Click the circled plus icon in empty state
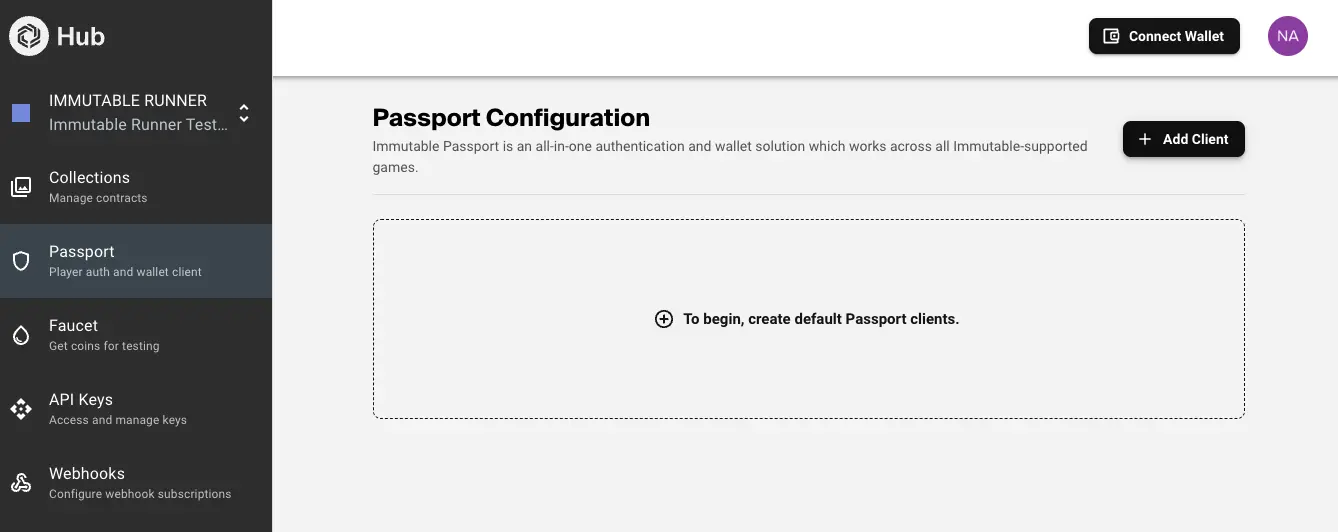Image resolution: width=1338 pixels, height=532 pixels. [x=664, y=319]
